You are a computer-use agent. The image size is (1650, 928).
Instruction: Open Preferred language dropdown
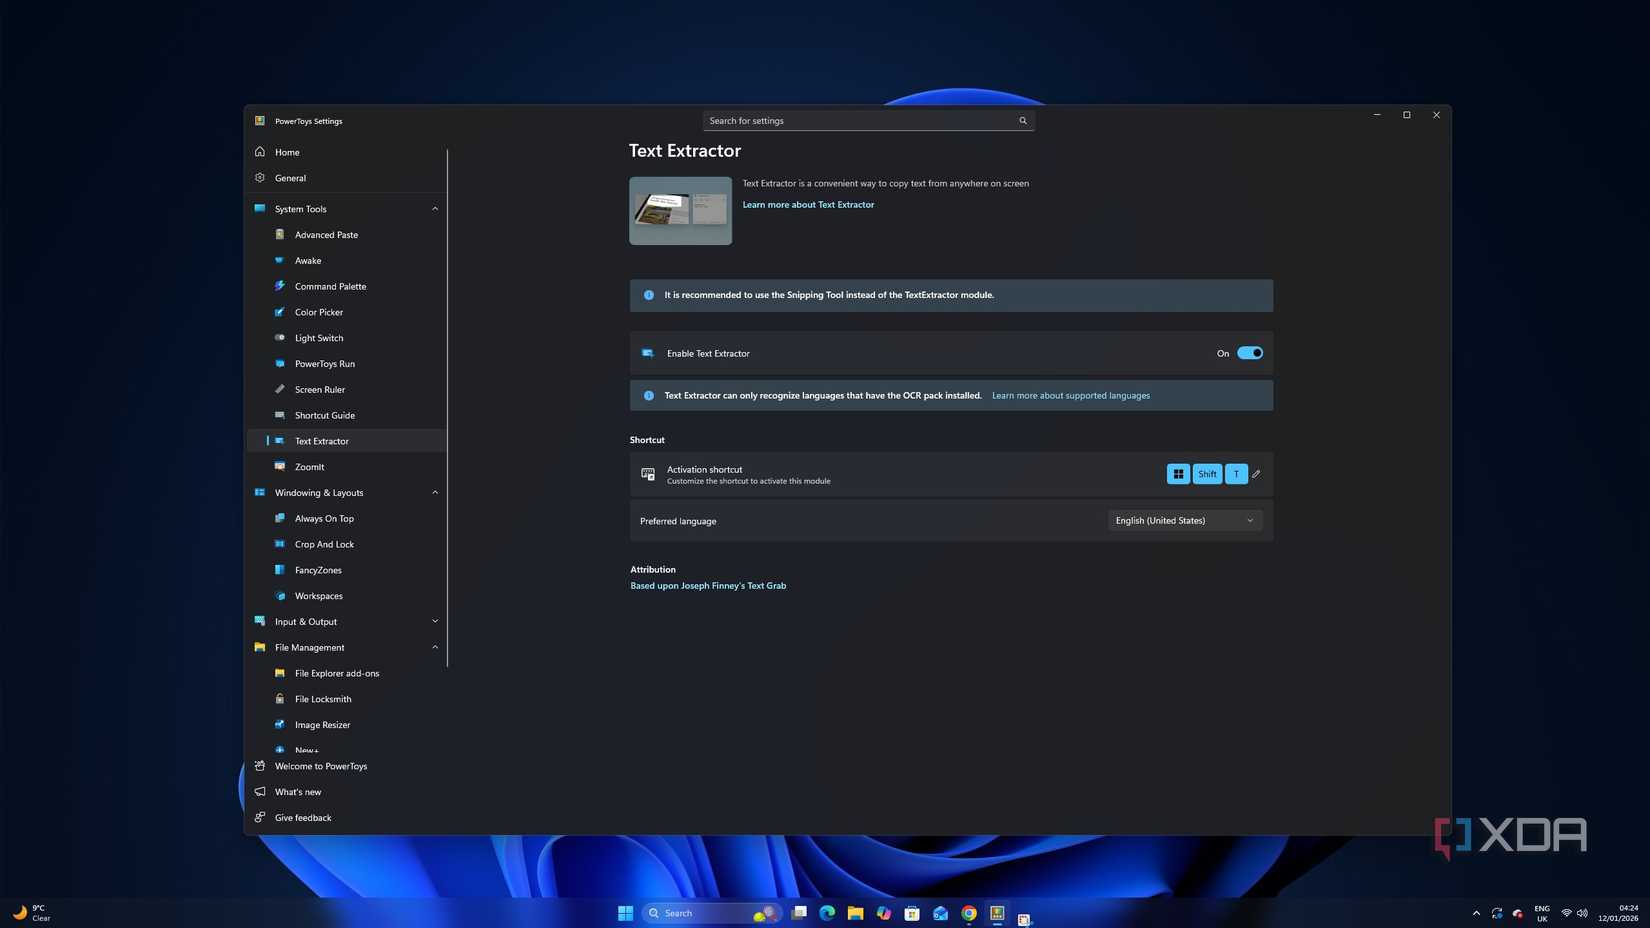pyautogui.click(x=1185, y=521)
